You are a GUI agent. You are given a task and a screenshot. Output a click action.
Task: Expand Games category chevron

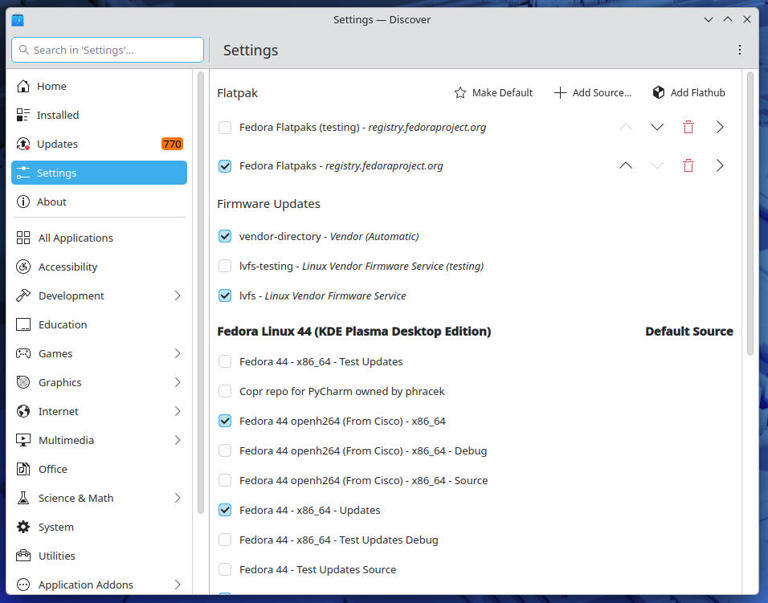pos(177,354)
